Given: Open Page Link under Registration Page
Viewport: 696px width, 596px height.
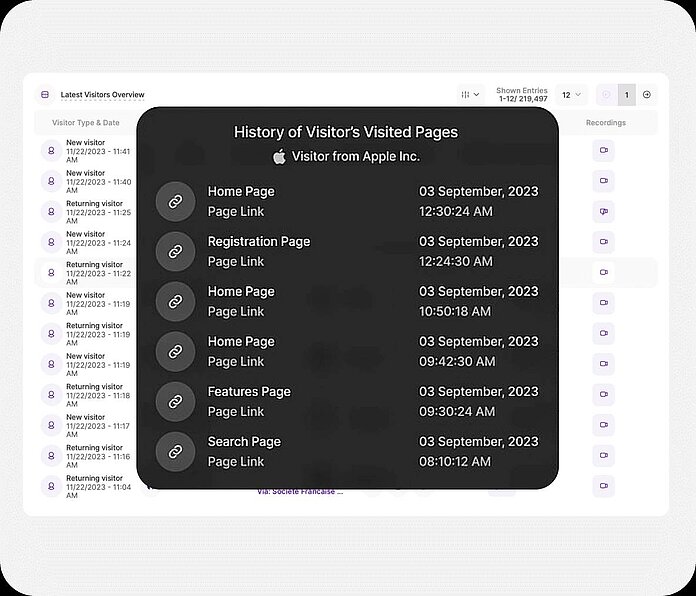Looking at the screenshot, I should pos(236,261).
